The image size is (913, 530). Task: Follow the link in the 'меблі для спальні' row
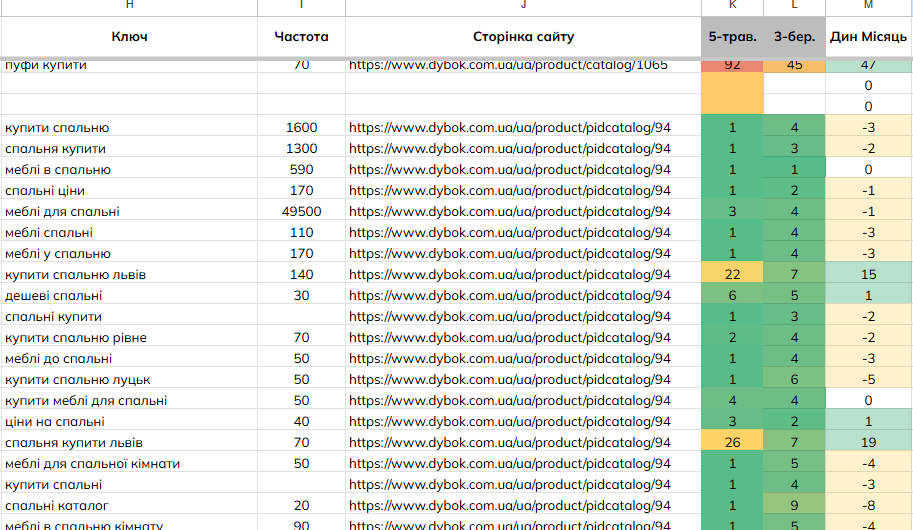click(x=508, y=212)
